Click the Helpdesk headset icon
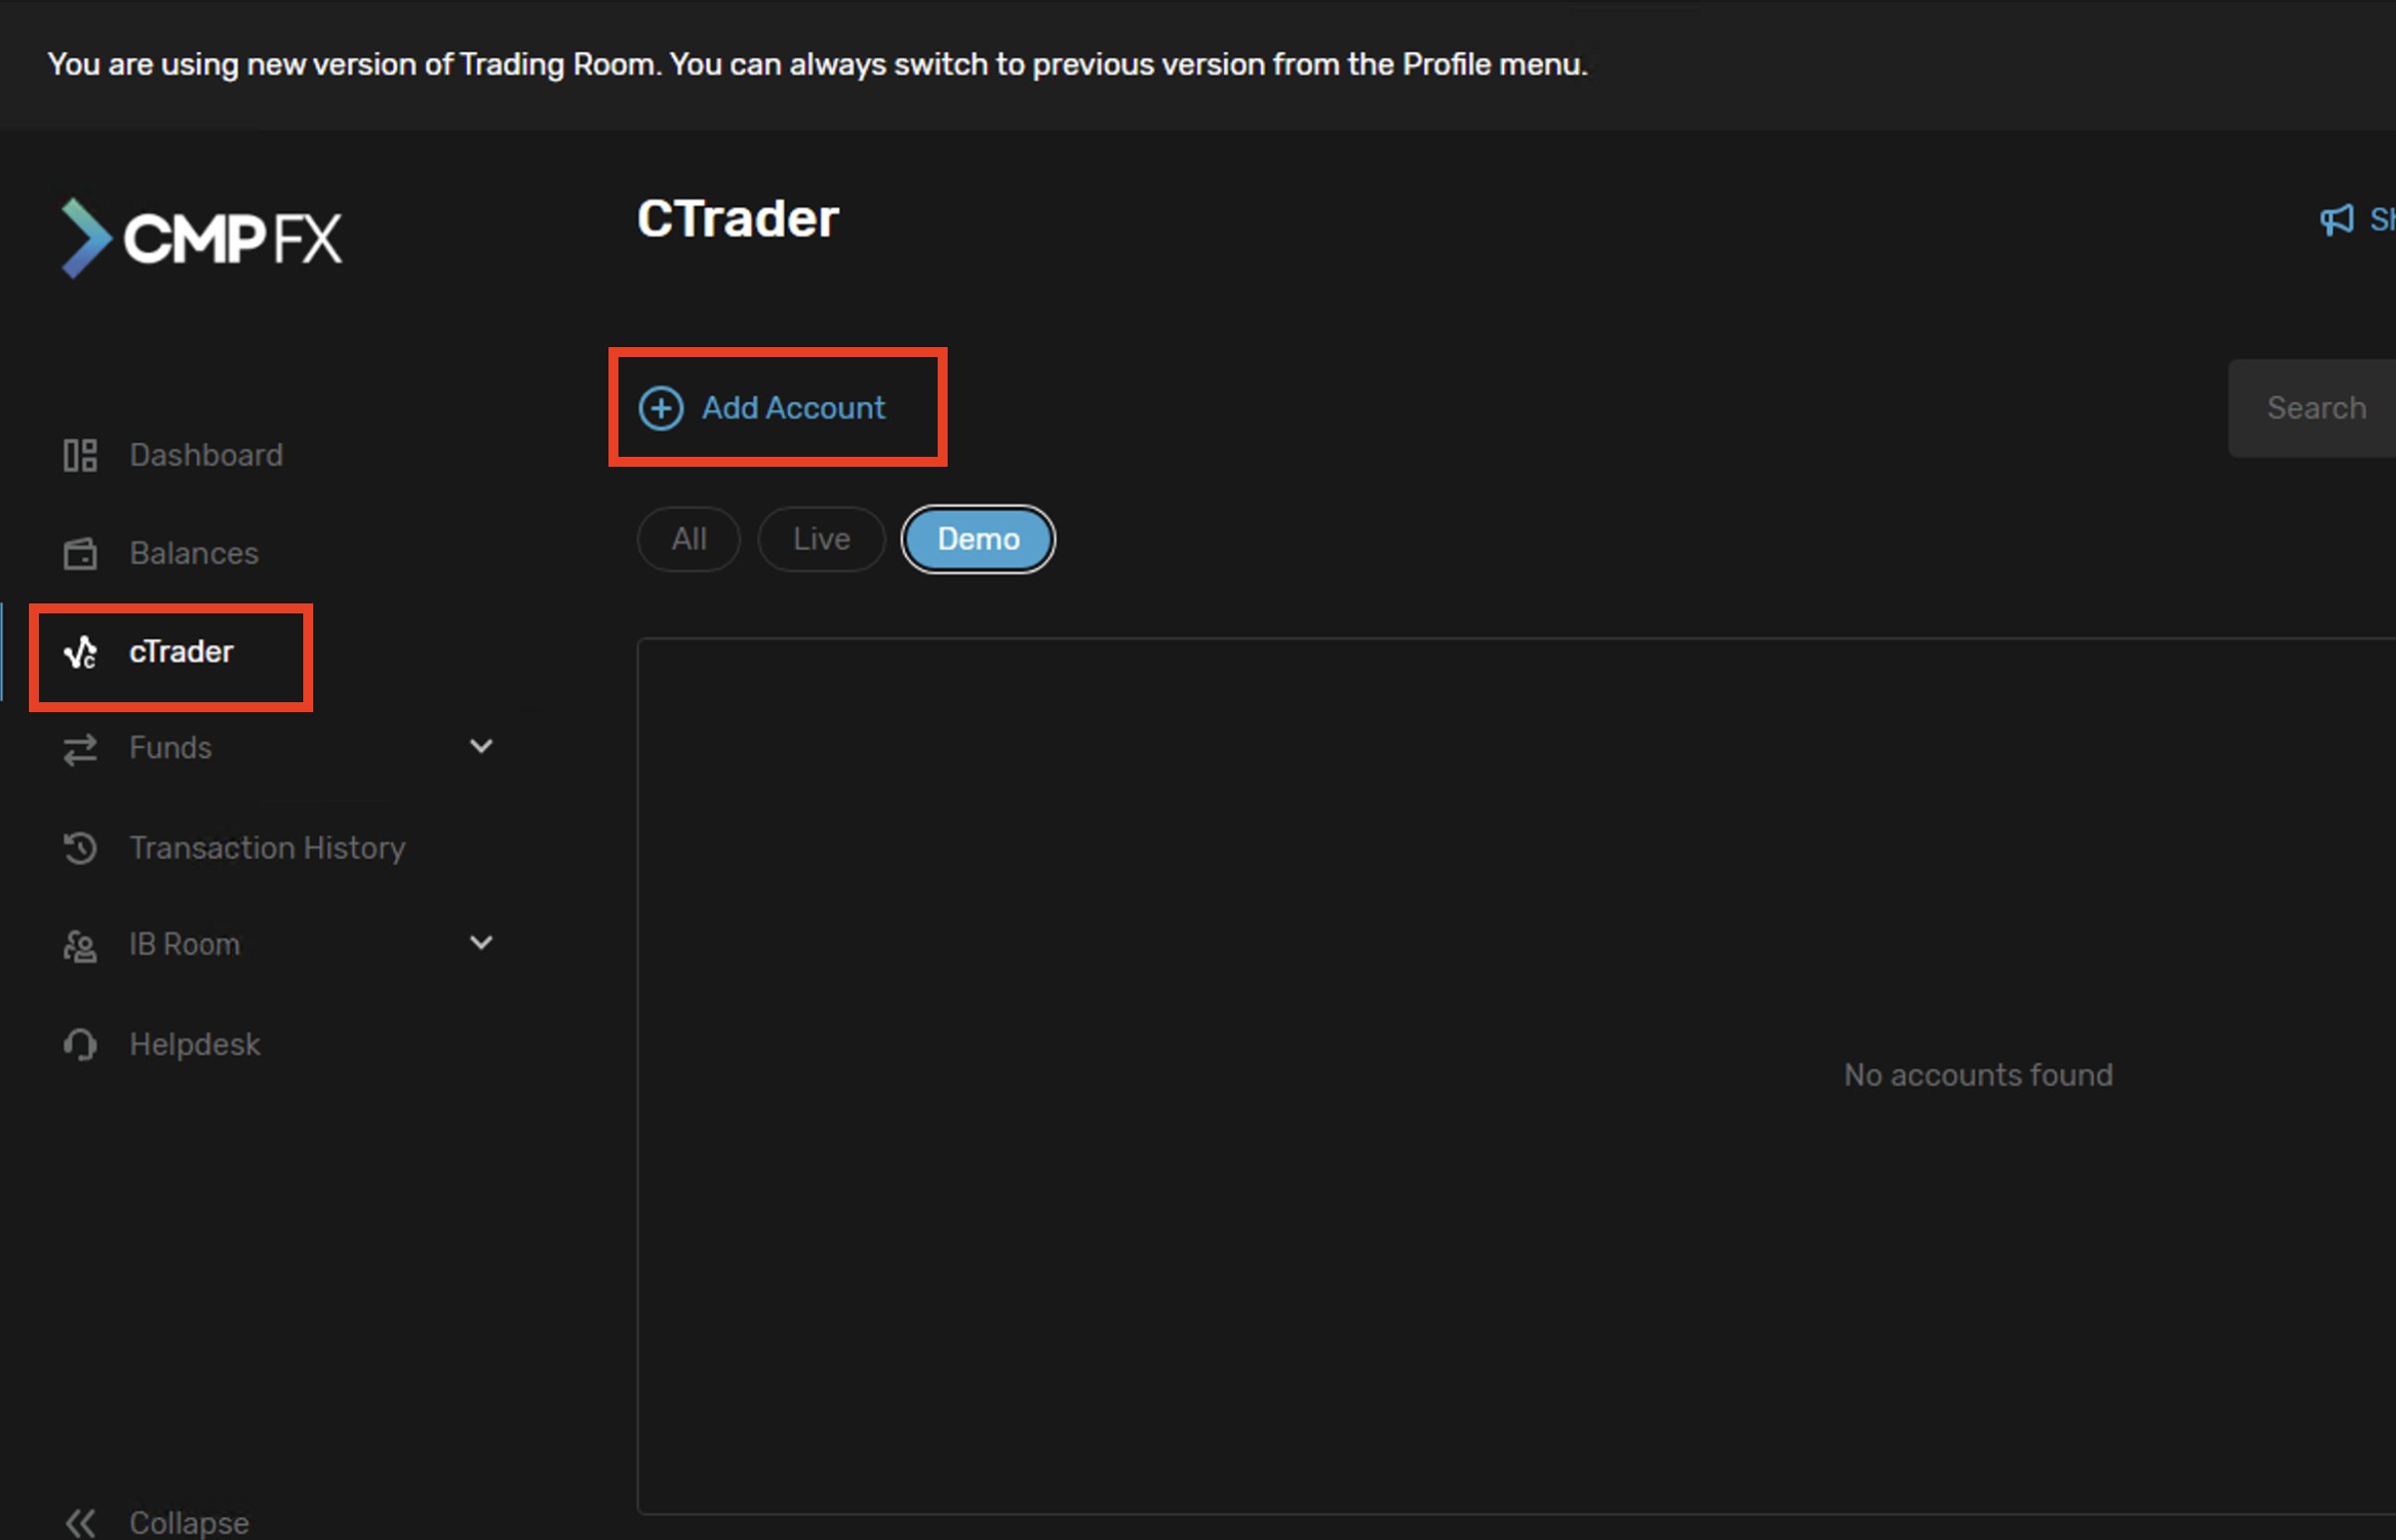 [x=80, y=1044]
